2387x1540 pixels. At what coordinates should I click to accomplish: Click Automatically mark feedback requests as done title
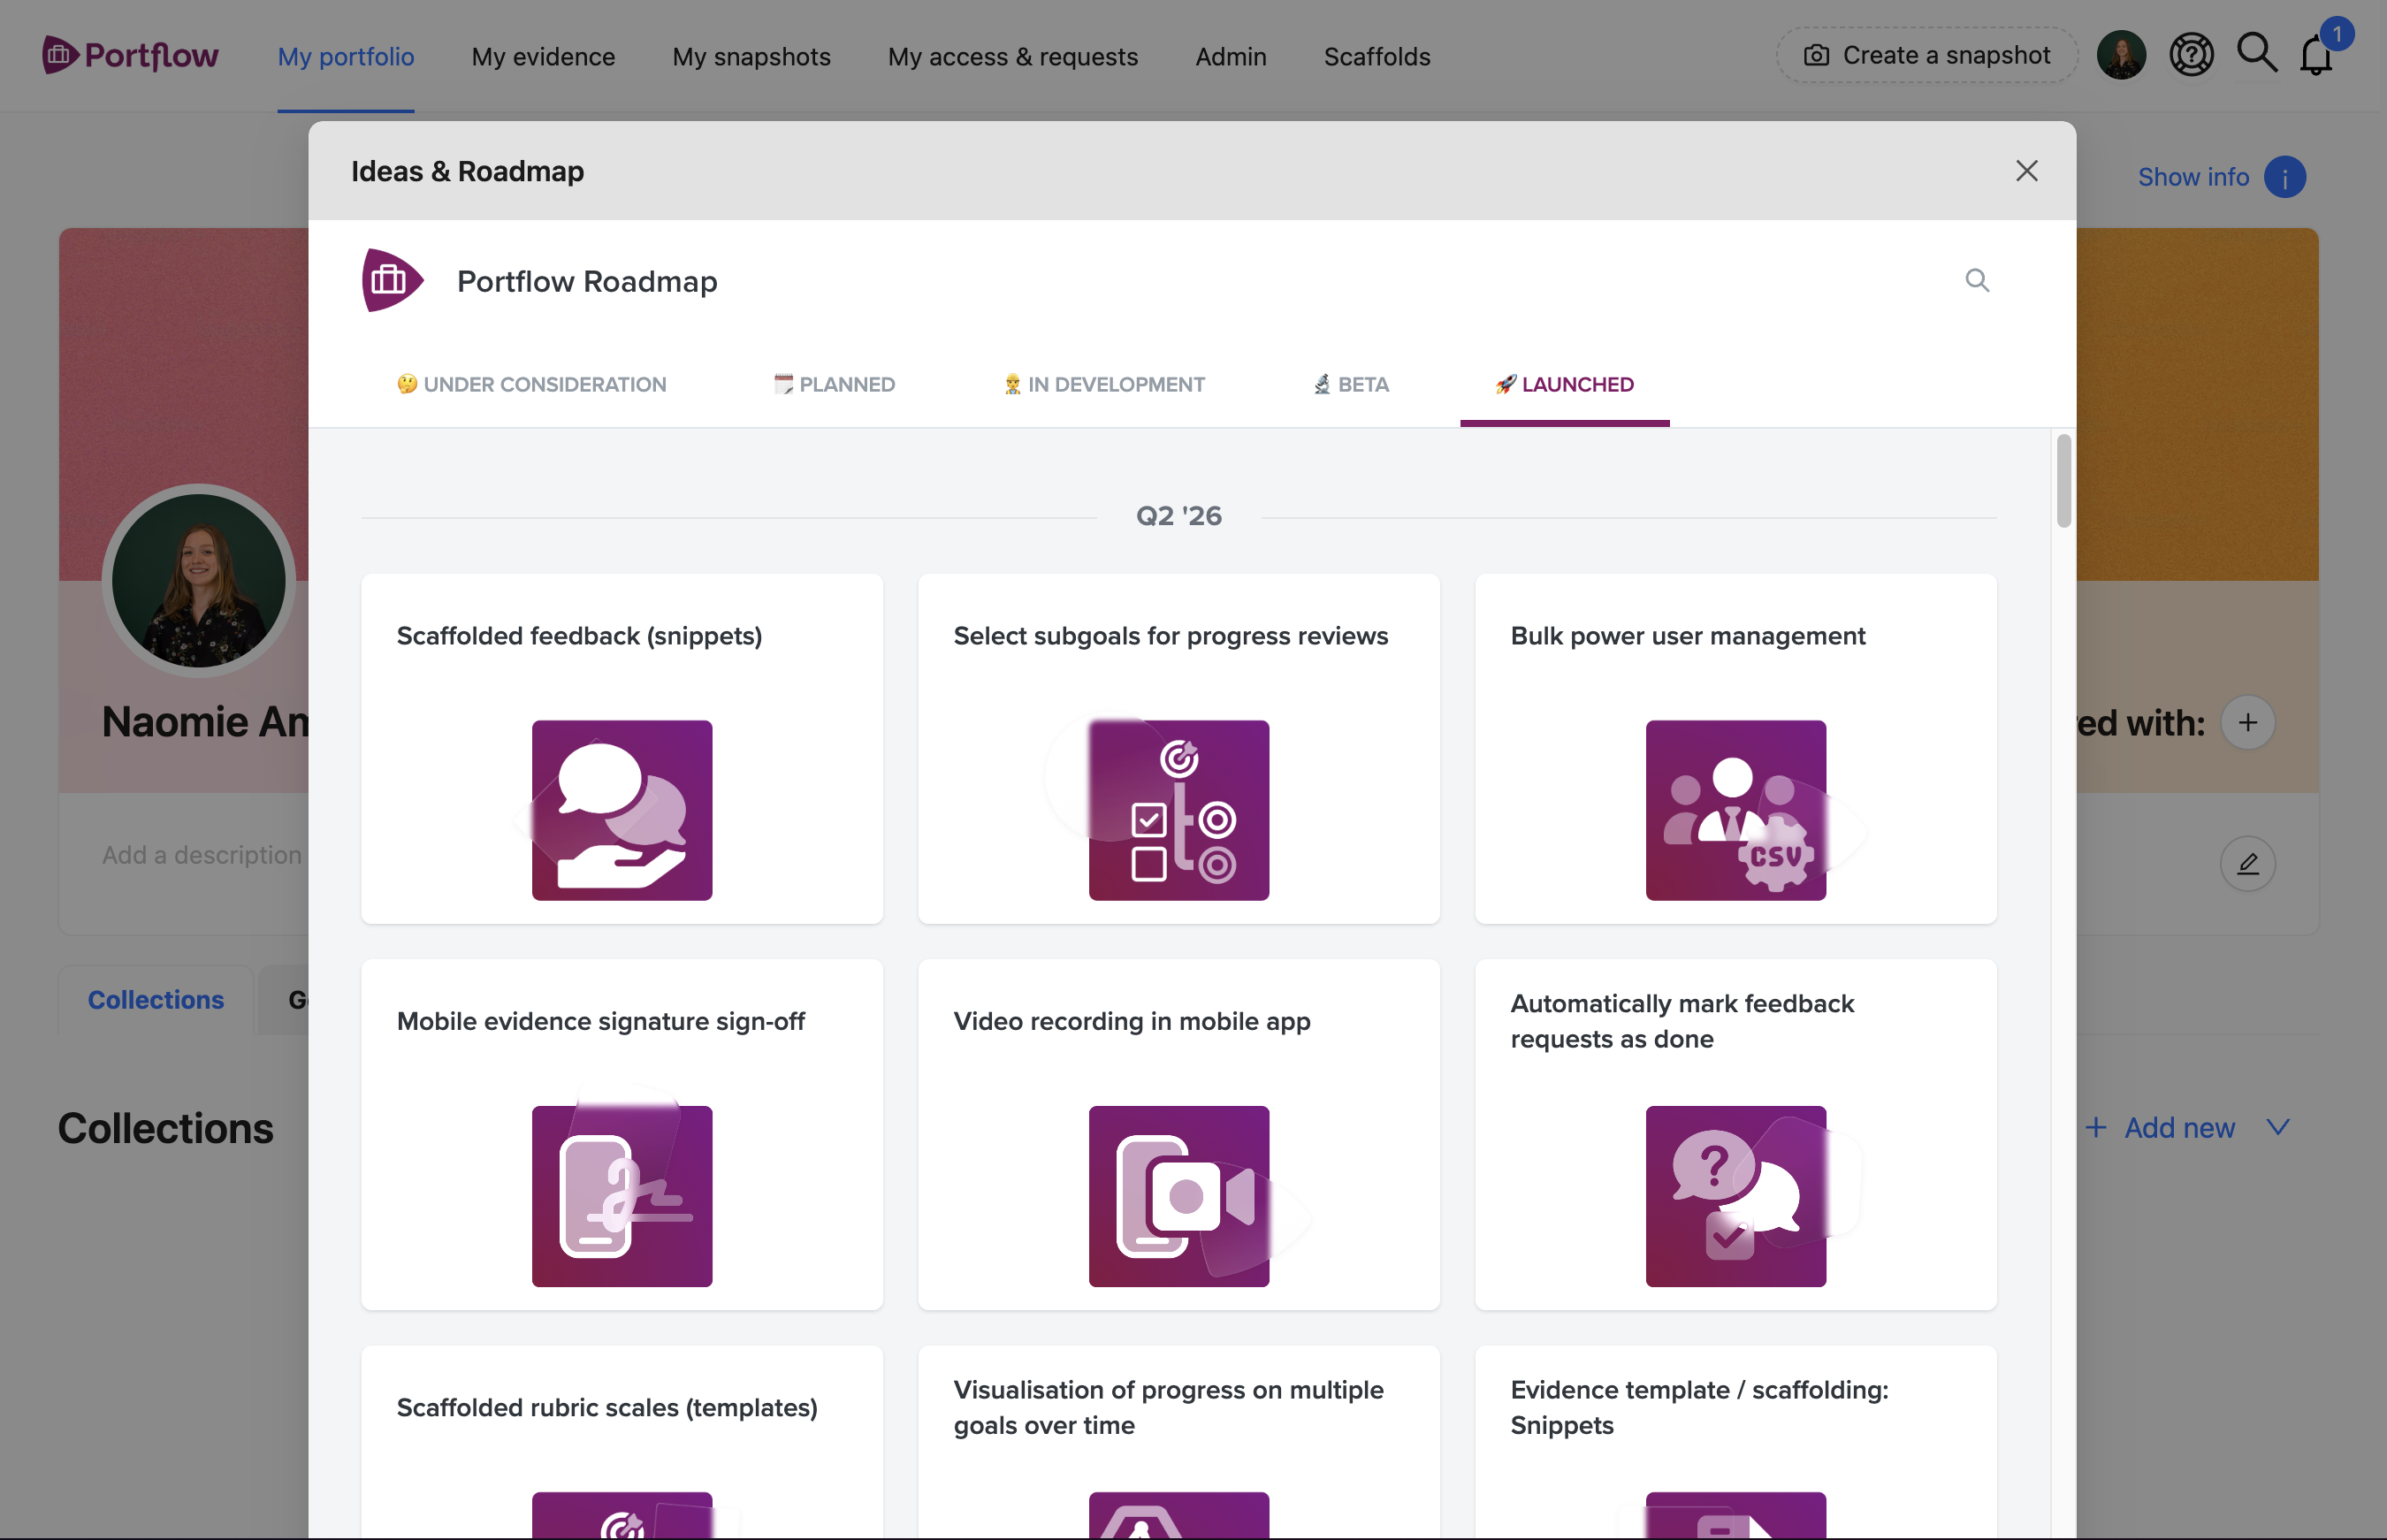point(1682,1021)
